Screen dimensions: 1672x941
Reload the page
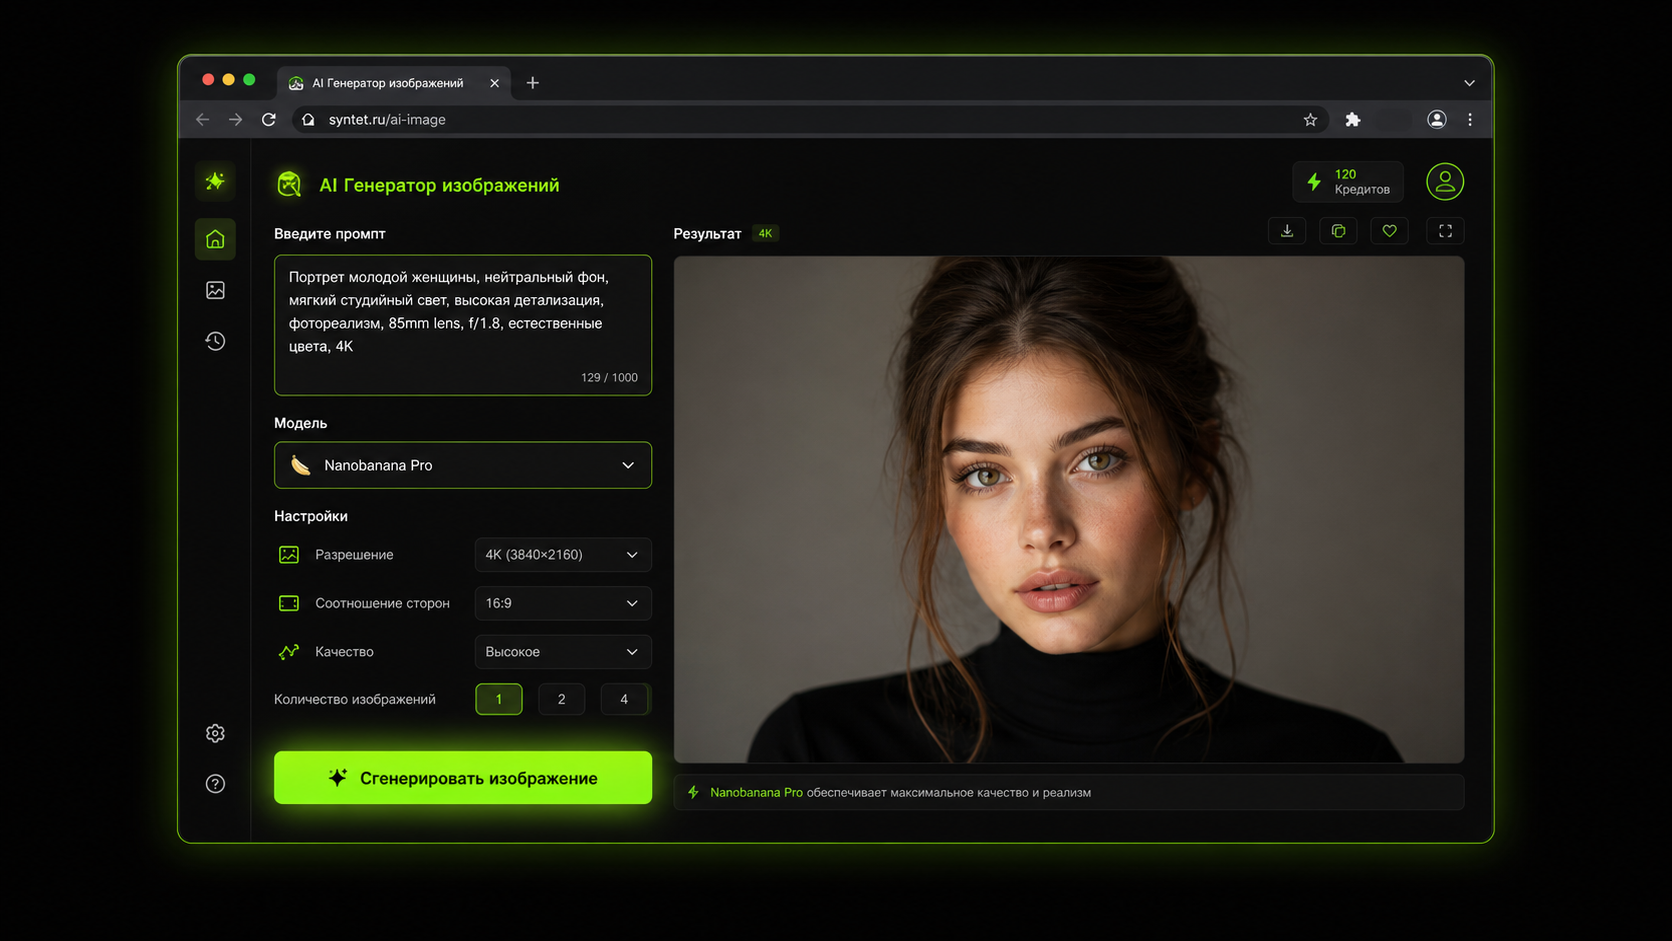pos(269,119)
